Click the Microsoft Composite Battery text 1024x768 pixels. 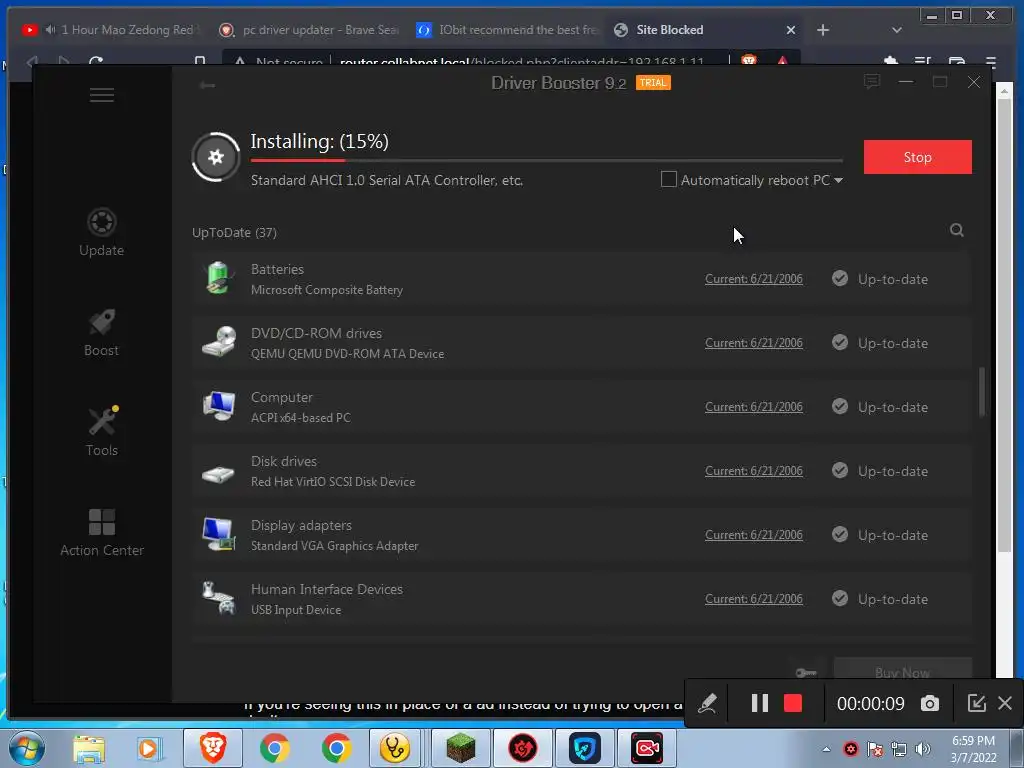pos(327,290)
